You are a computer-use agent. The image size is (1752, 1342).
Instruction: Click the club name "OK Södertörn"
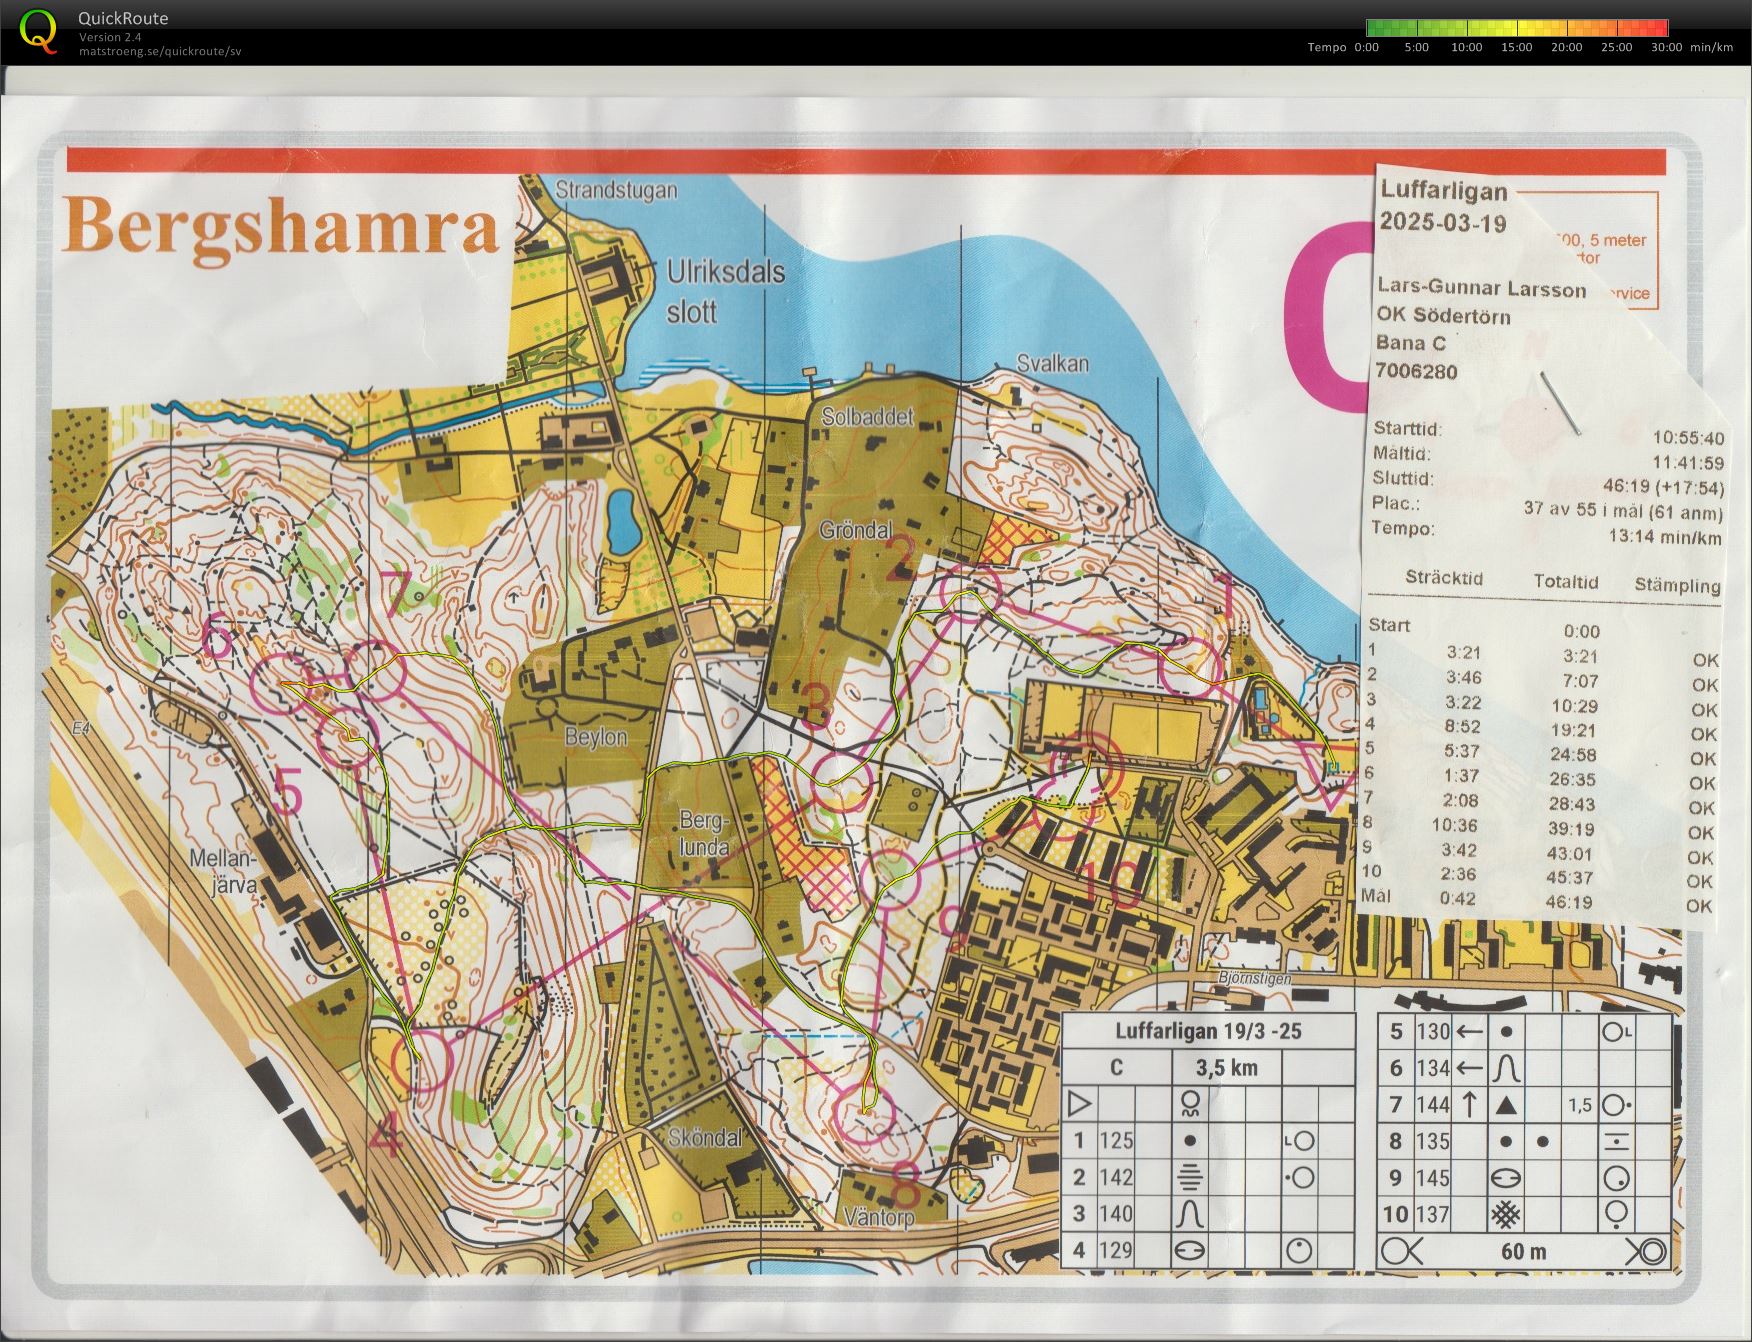[x=1443, y=317]
